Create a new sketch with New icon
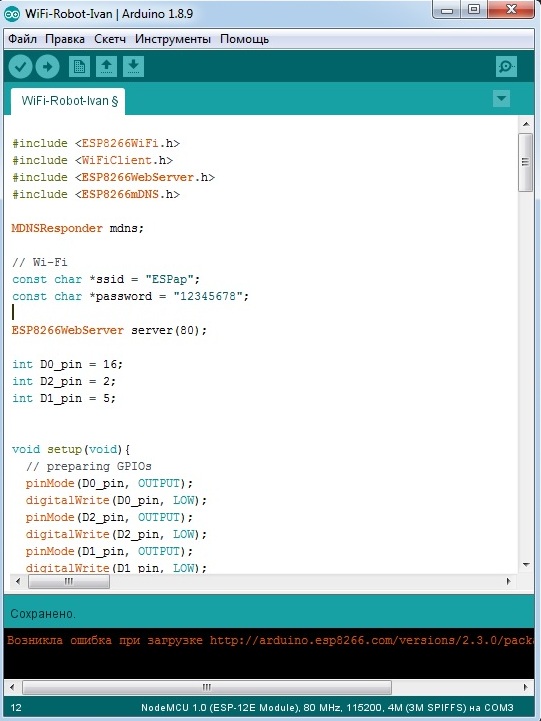Viewport: 541px width, 721px height. 79,67
